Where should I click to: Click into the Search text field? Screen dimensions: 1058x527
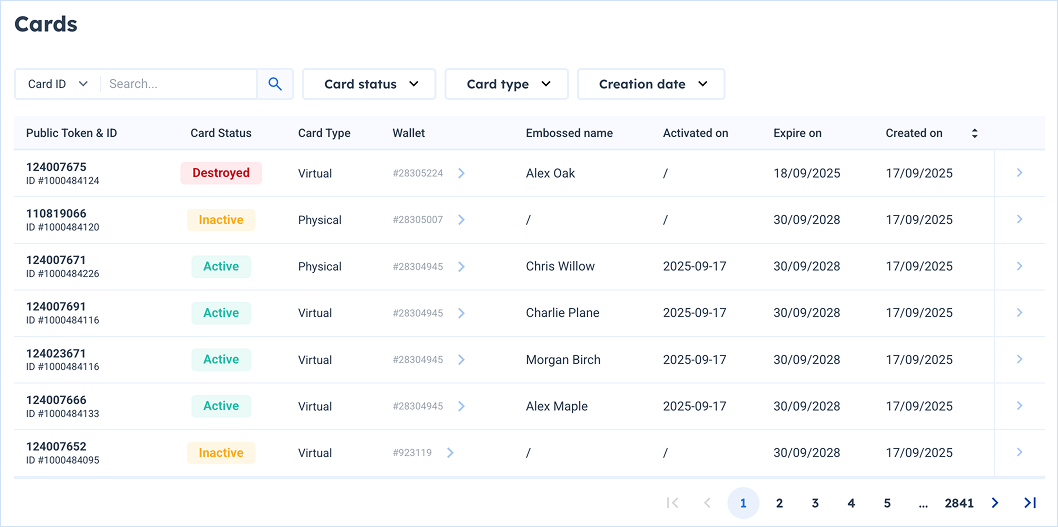tap(178, 84)
